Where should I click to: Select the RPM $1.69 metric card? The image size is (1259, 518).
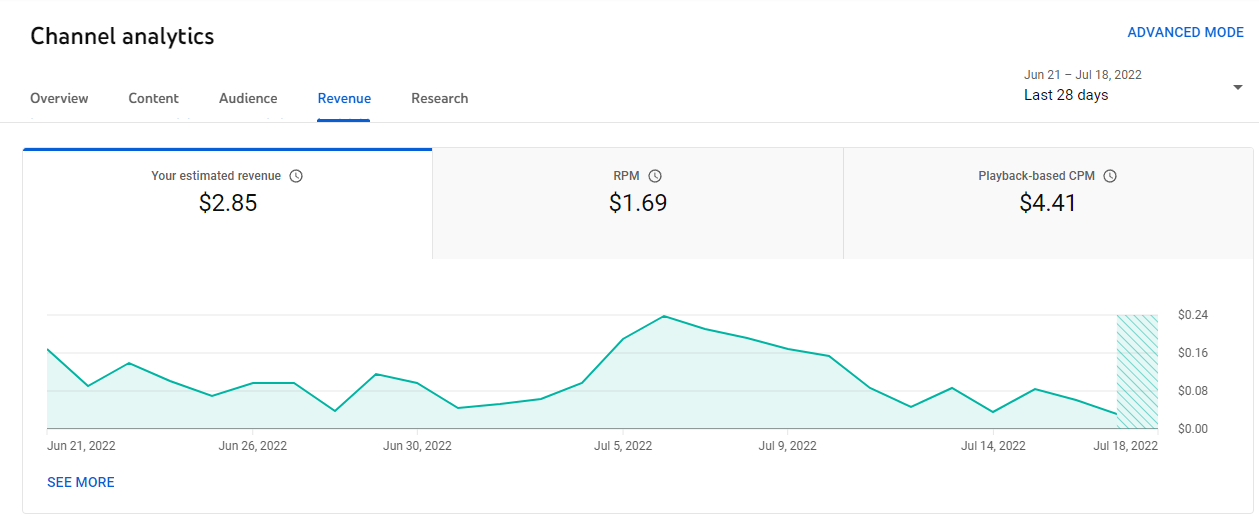[x=638, y=204]
